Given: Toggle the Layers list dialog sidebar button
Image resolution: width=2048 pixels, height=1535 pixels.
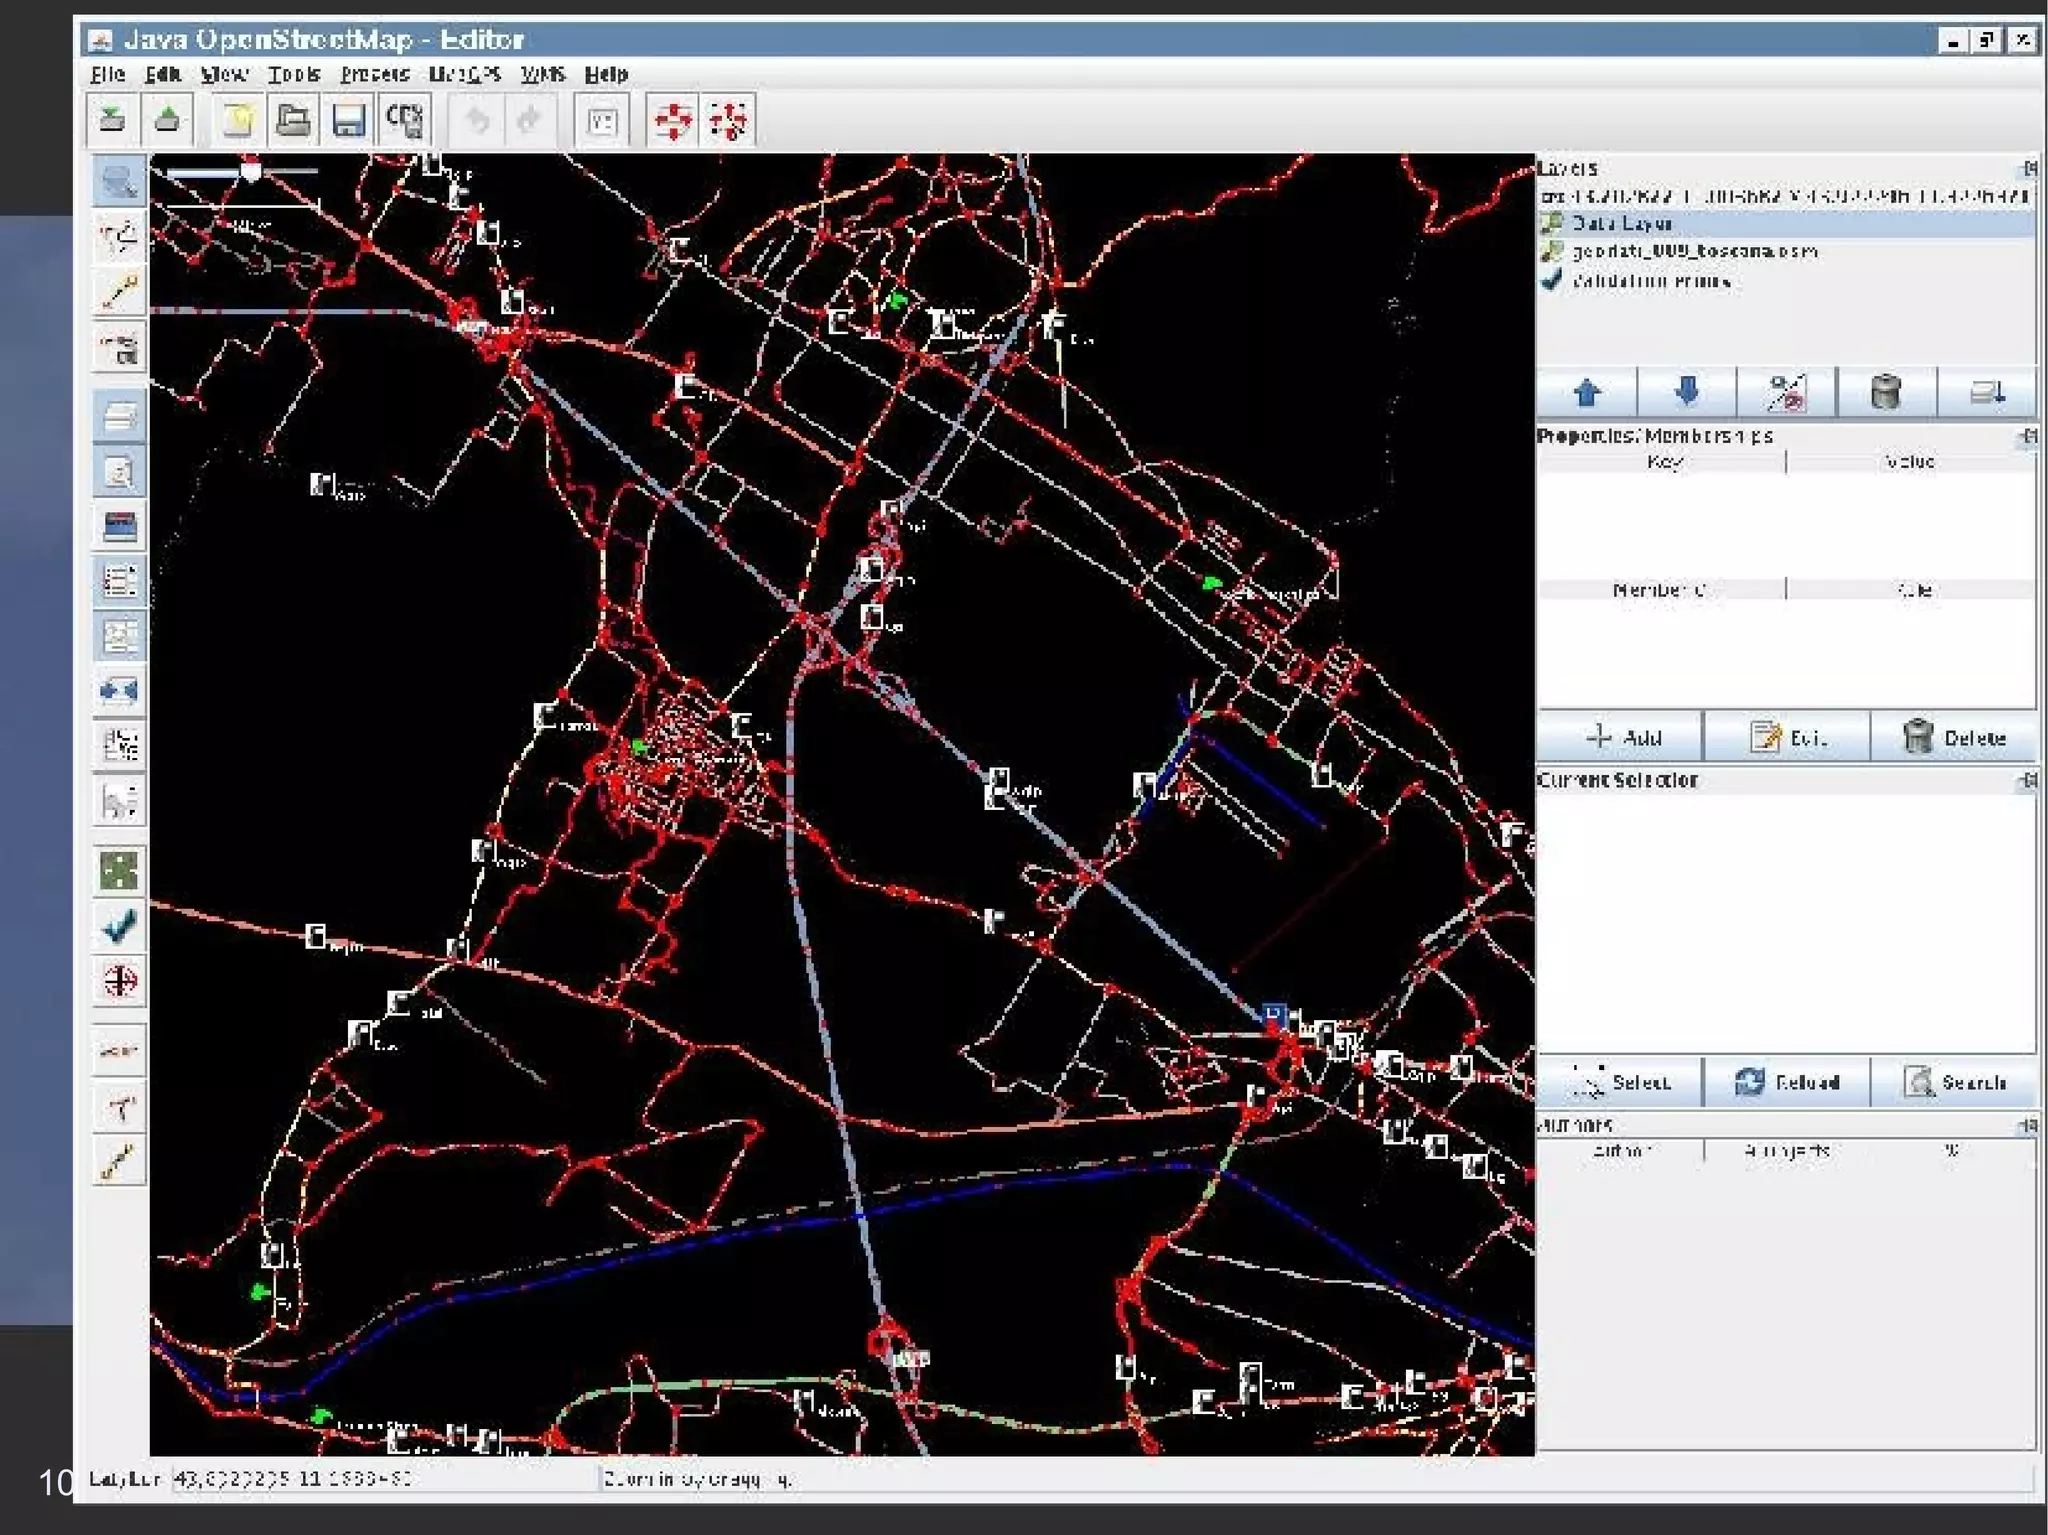Looking at the screenshot, I should [119, 416].
